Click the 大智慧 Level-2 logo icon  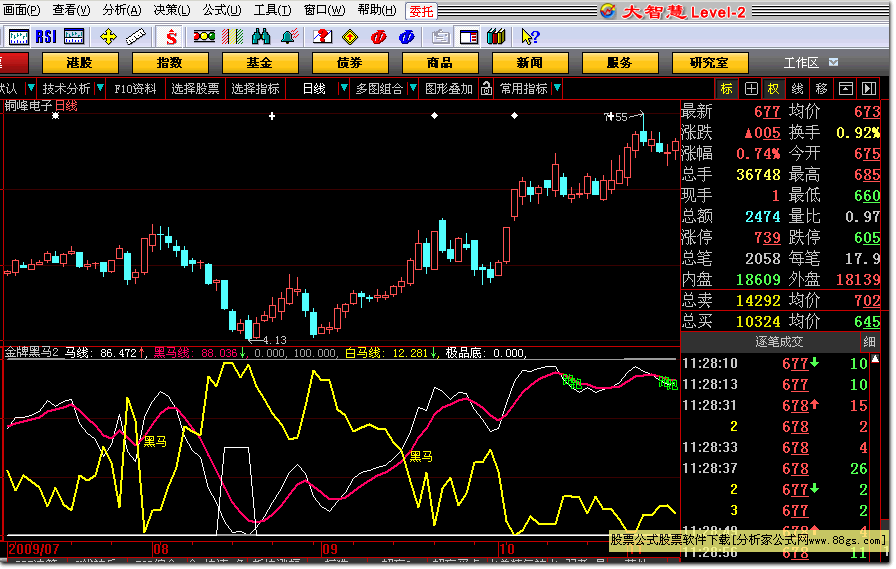(x=607, y=11)
